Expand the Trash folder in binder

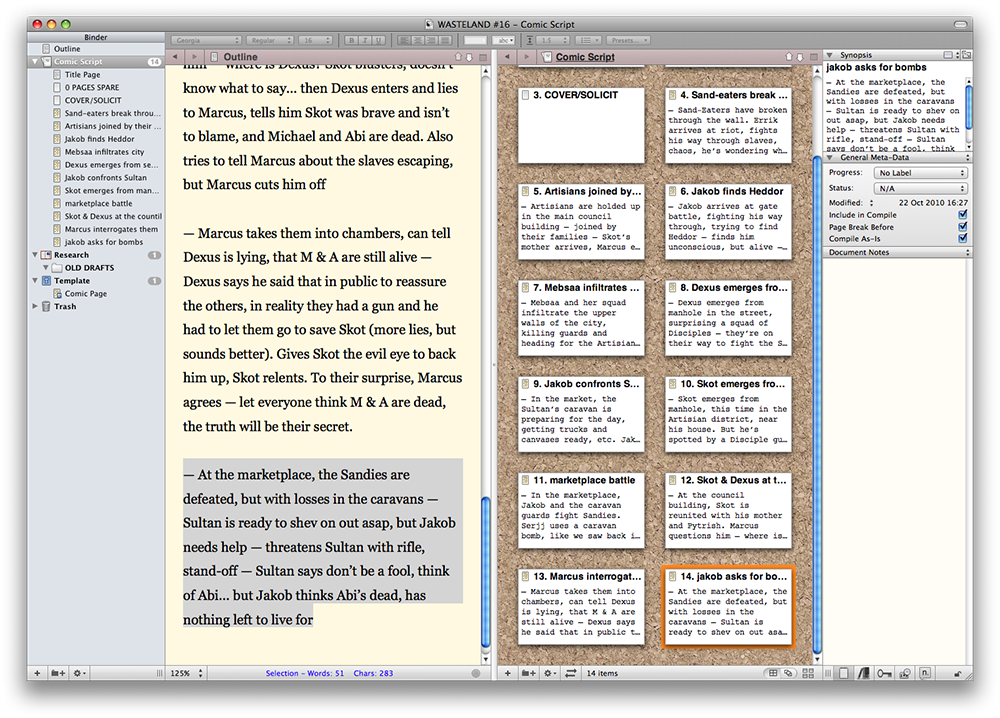36,307
